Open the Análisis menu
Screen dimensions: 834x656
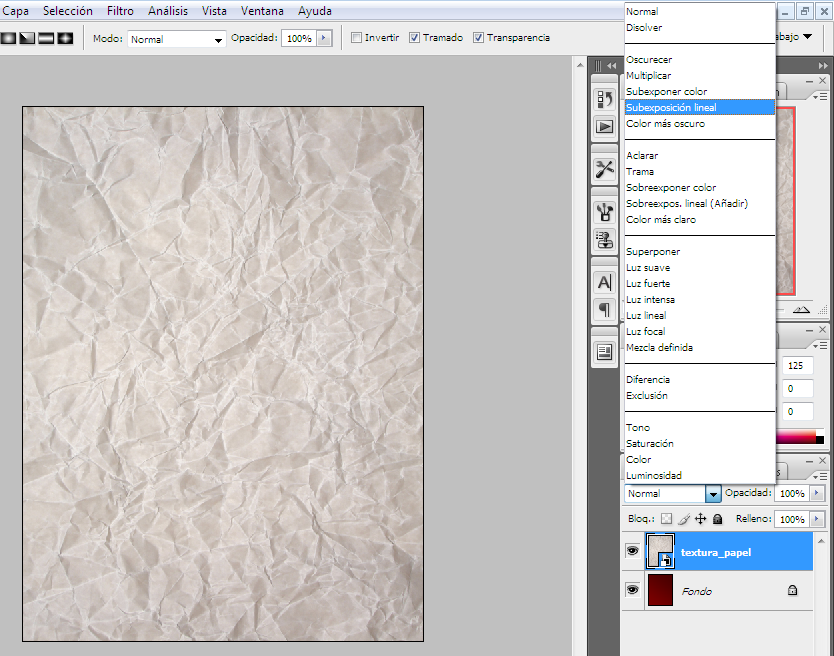[x=168, y=11]
